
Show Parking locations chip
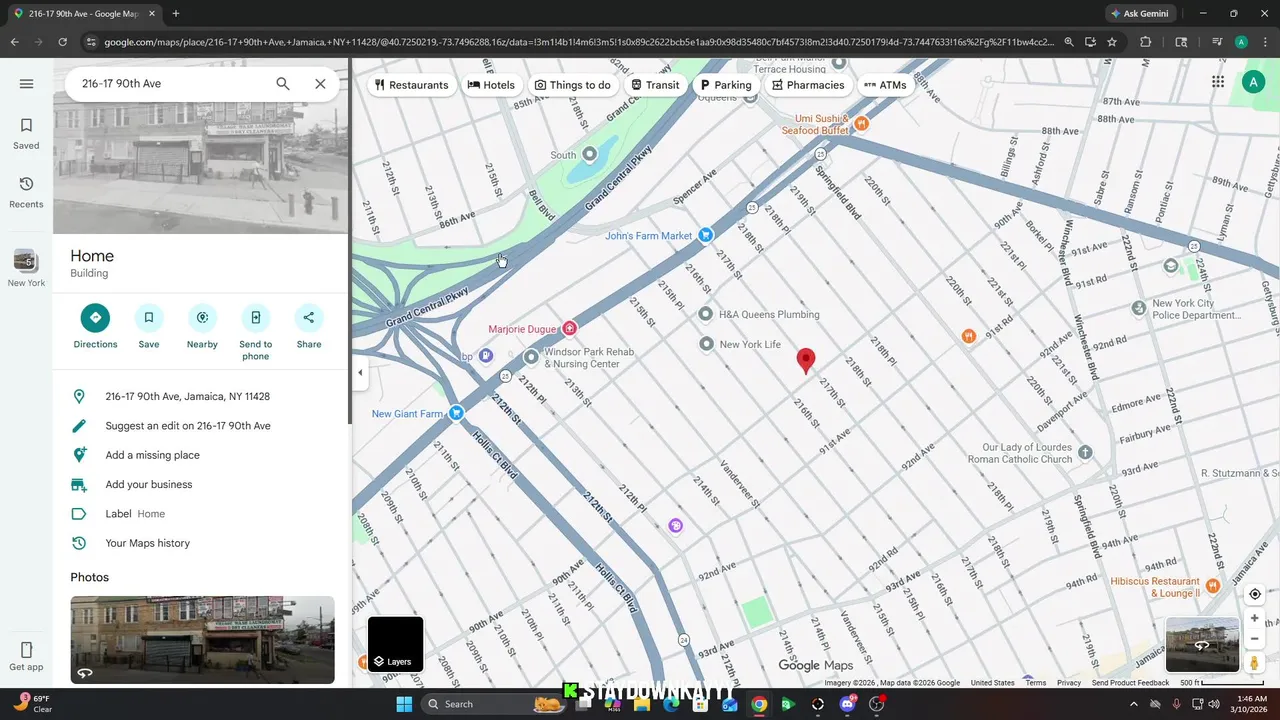726,85
